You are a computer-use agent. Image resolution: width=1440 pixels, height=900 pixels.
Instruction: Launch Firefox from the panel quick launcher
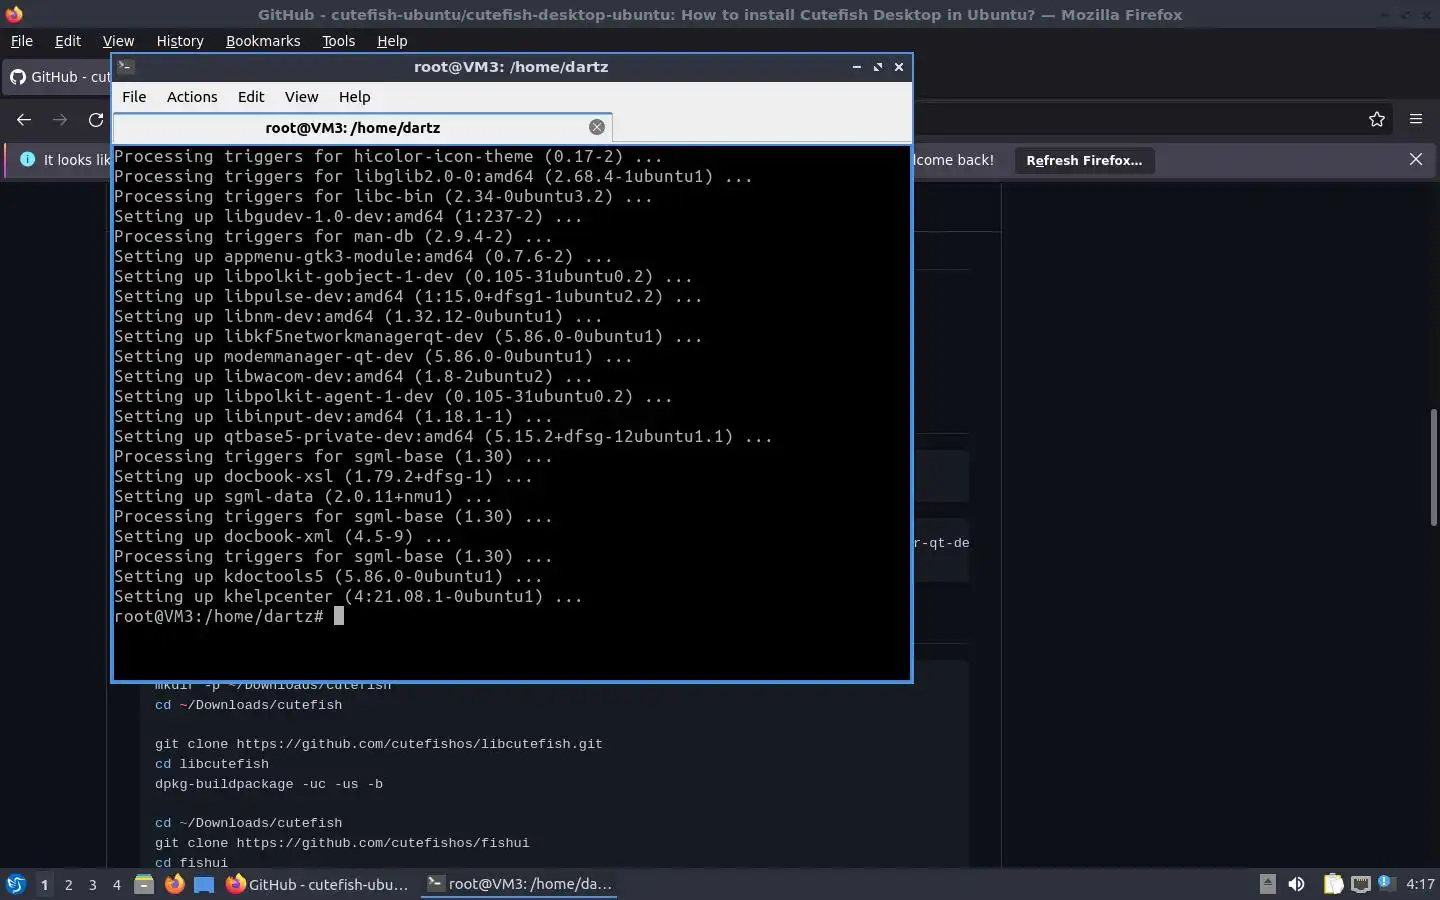tap(174, 884)
